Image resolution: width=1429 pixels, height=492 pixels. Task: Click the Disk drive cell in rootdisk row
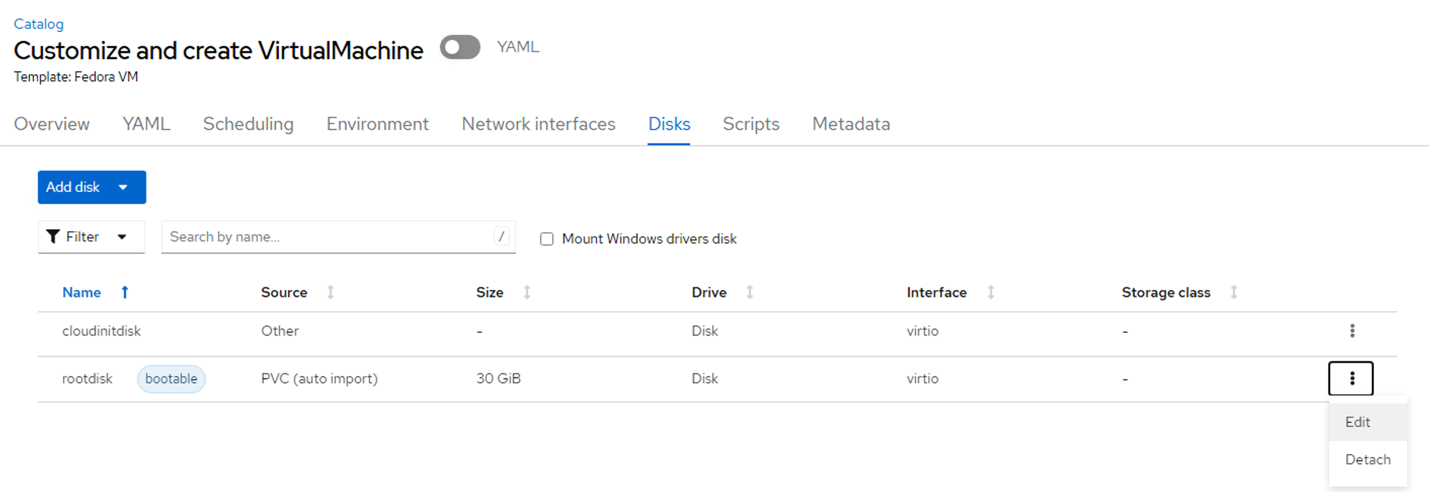click(x=705, y=379)
